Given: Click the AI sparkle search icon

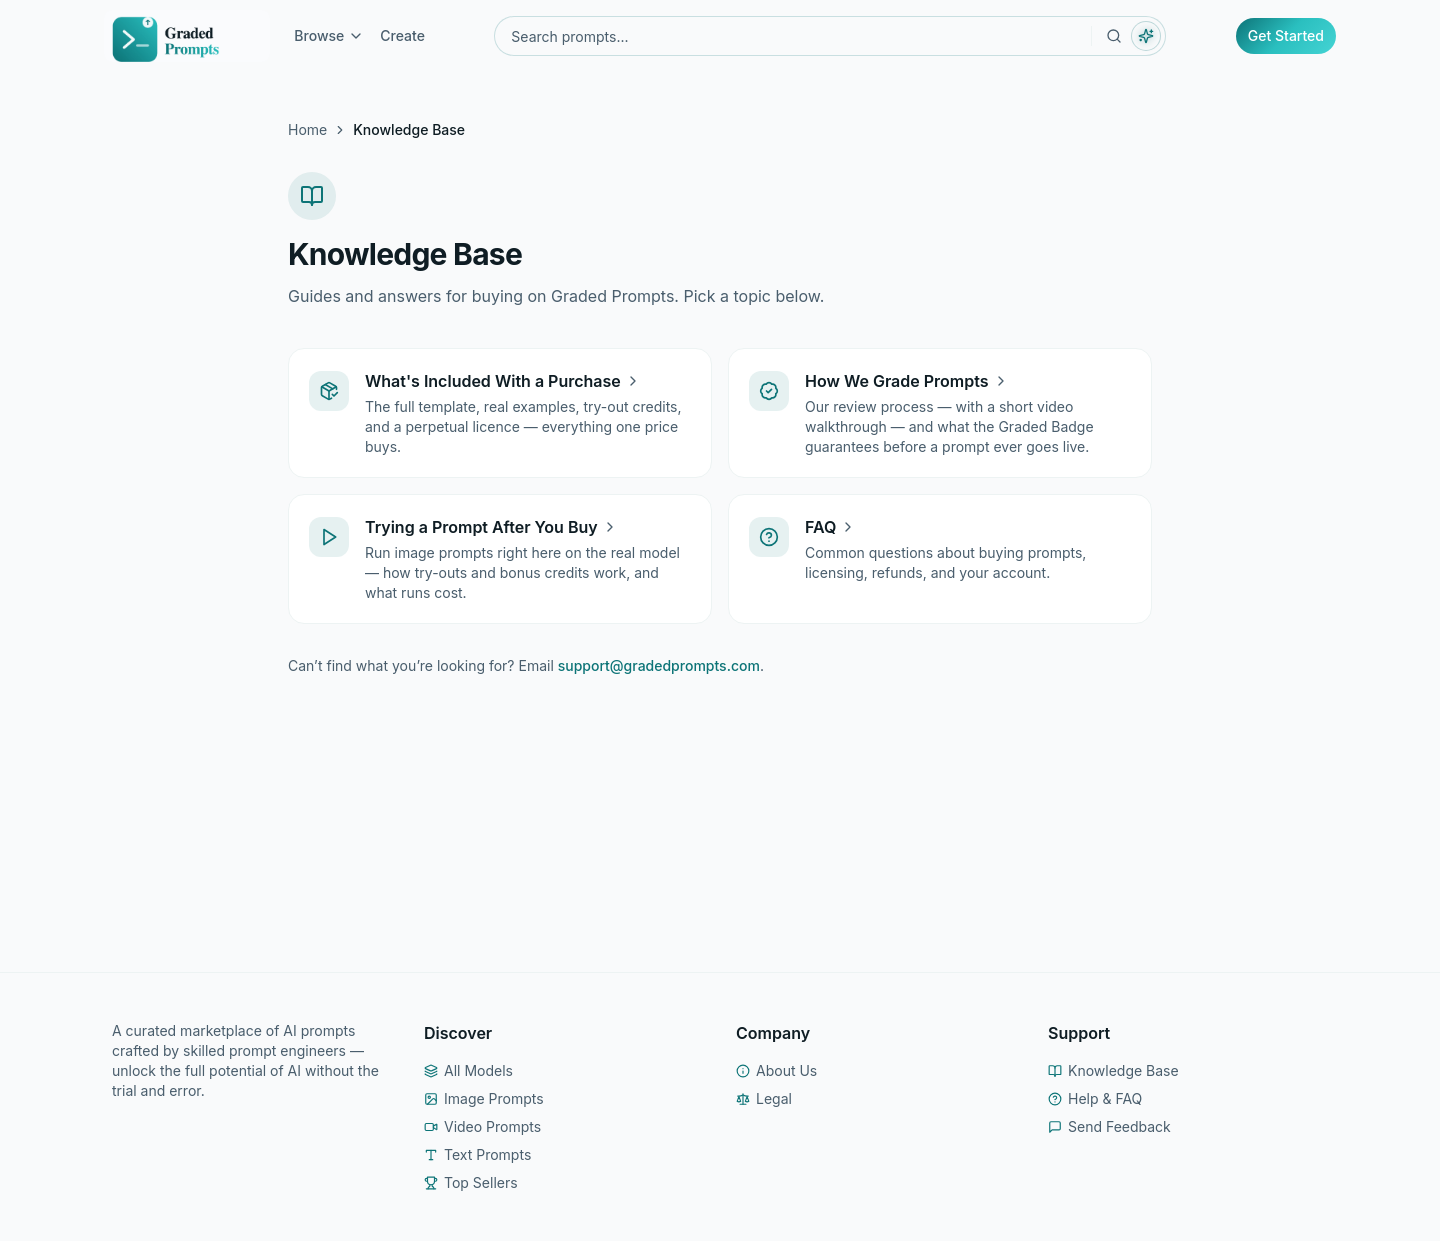Looking at the screenshot, I should (x=1146, y=36).
